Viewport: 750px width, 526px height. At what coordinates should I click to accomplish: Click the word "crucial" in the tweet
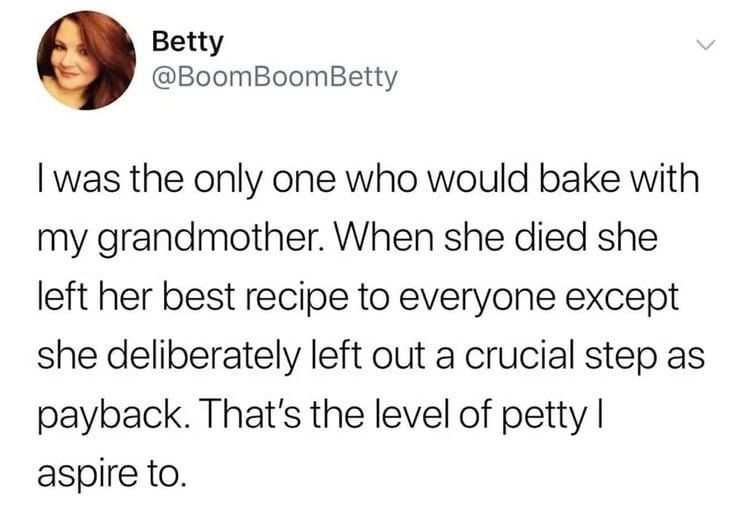[x=519, y=356]
